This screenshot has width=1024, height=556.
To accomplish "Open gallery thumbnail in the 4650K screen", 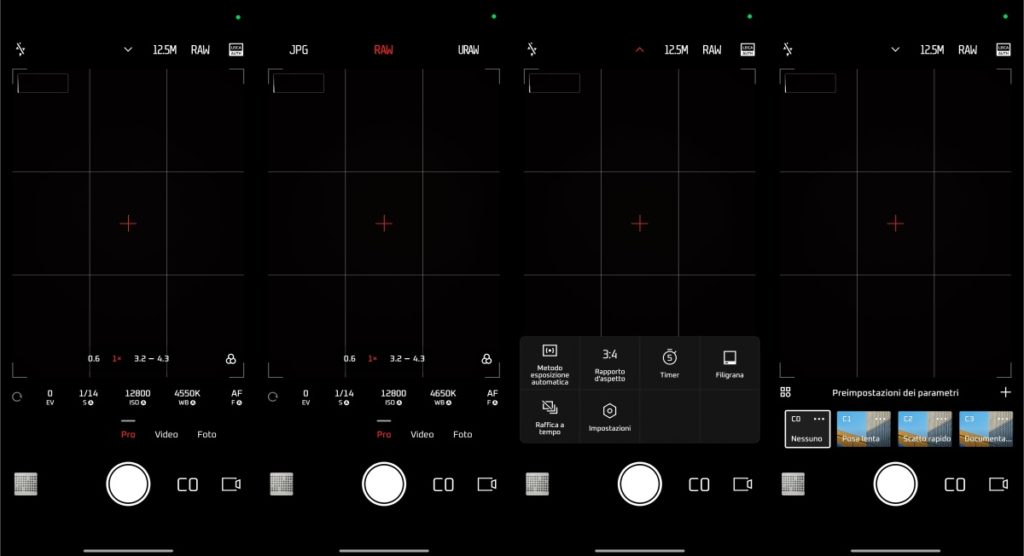I will tap(281, 484).
